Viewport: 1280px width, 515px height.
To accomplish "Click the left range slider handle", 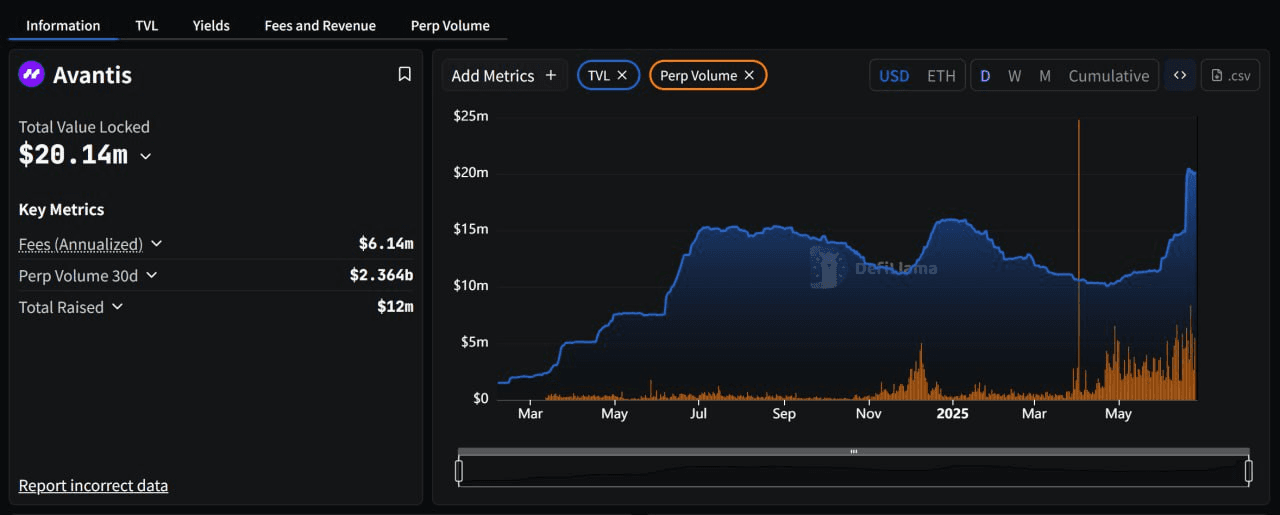I will coord(459,471).
